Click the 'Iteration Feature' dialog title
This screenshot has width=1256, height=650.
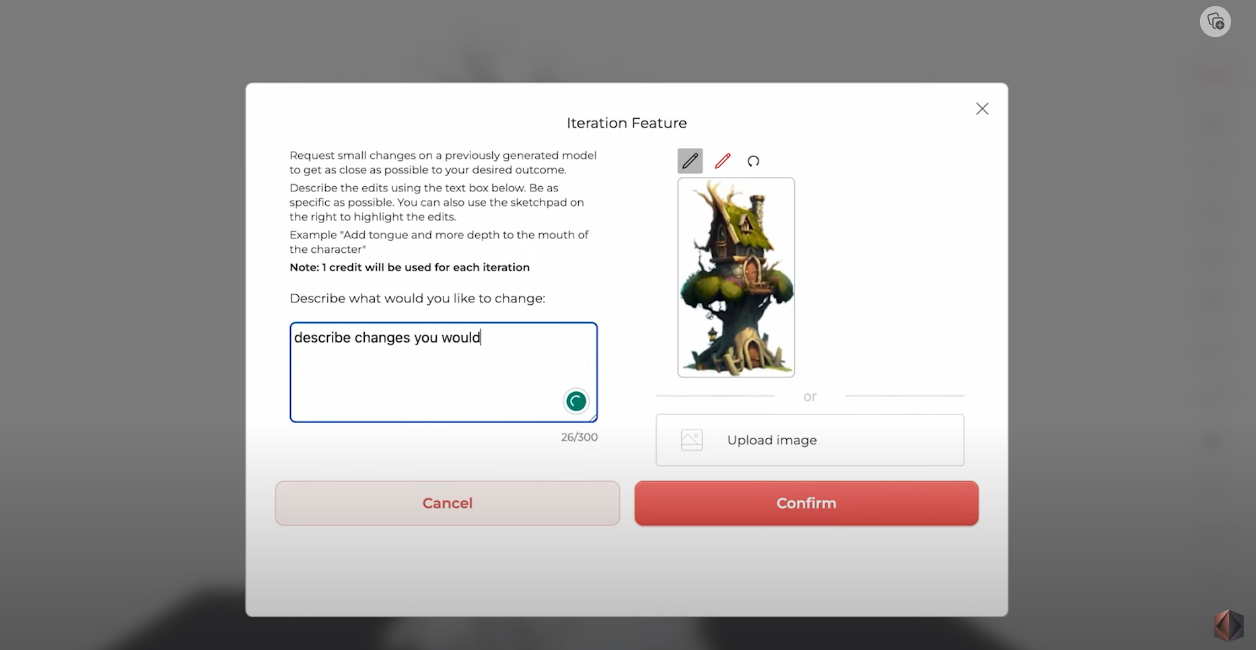[x=627, y=123]
